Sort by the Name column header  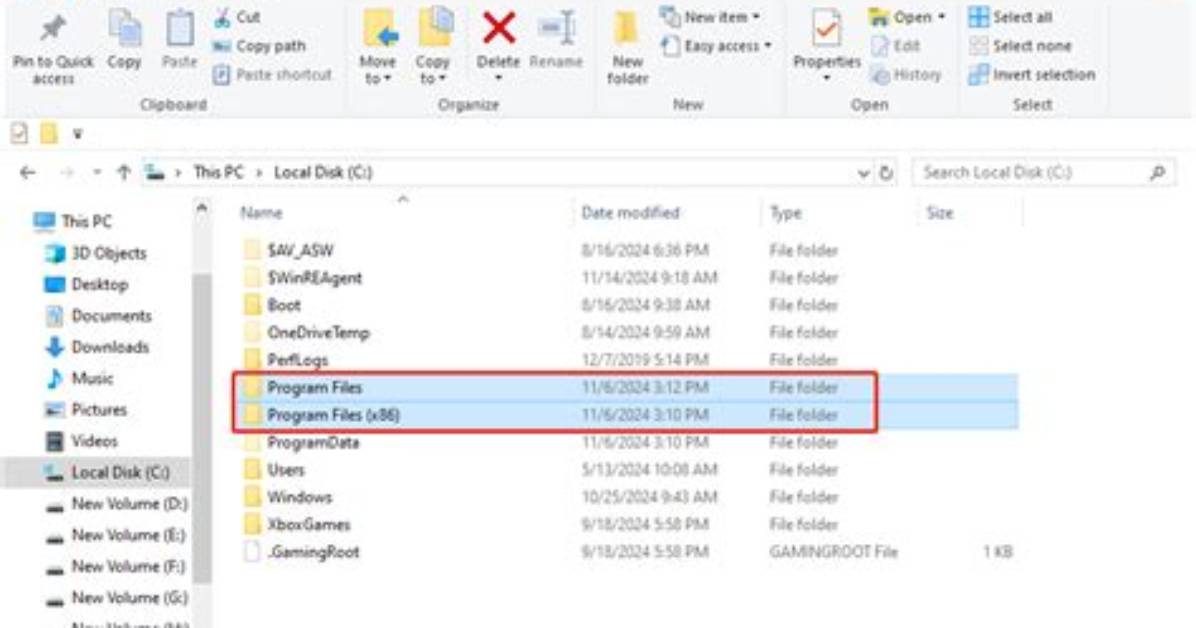pos(262,213)
